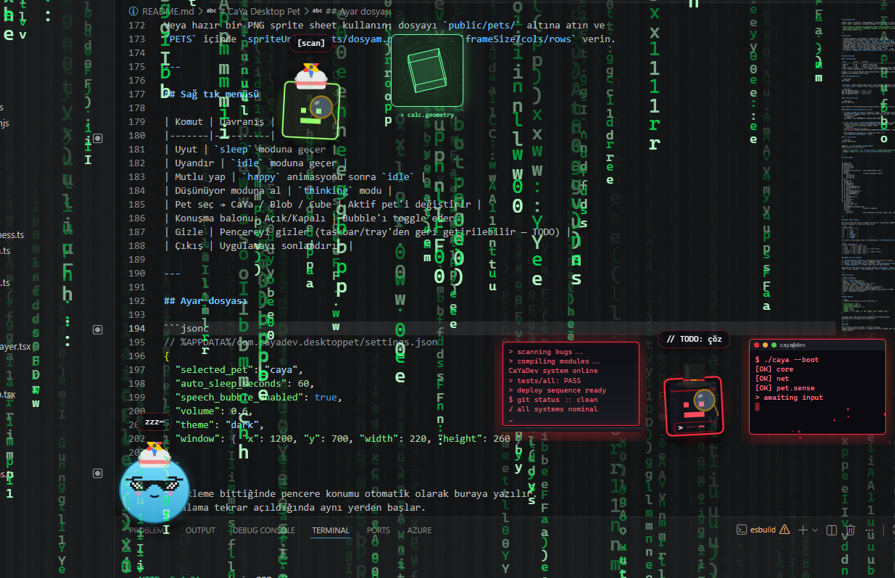
Task: Click the README.md info icon in breadcrumb
Action: tap(133, 11)
